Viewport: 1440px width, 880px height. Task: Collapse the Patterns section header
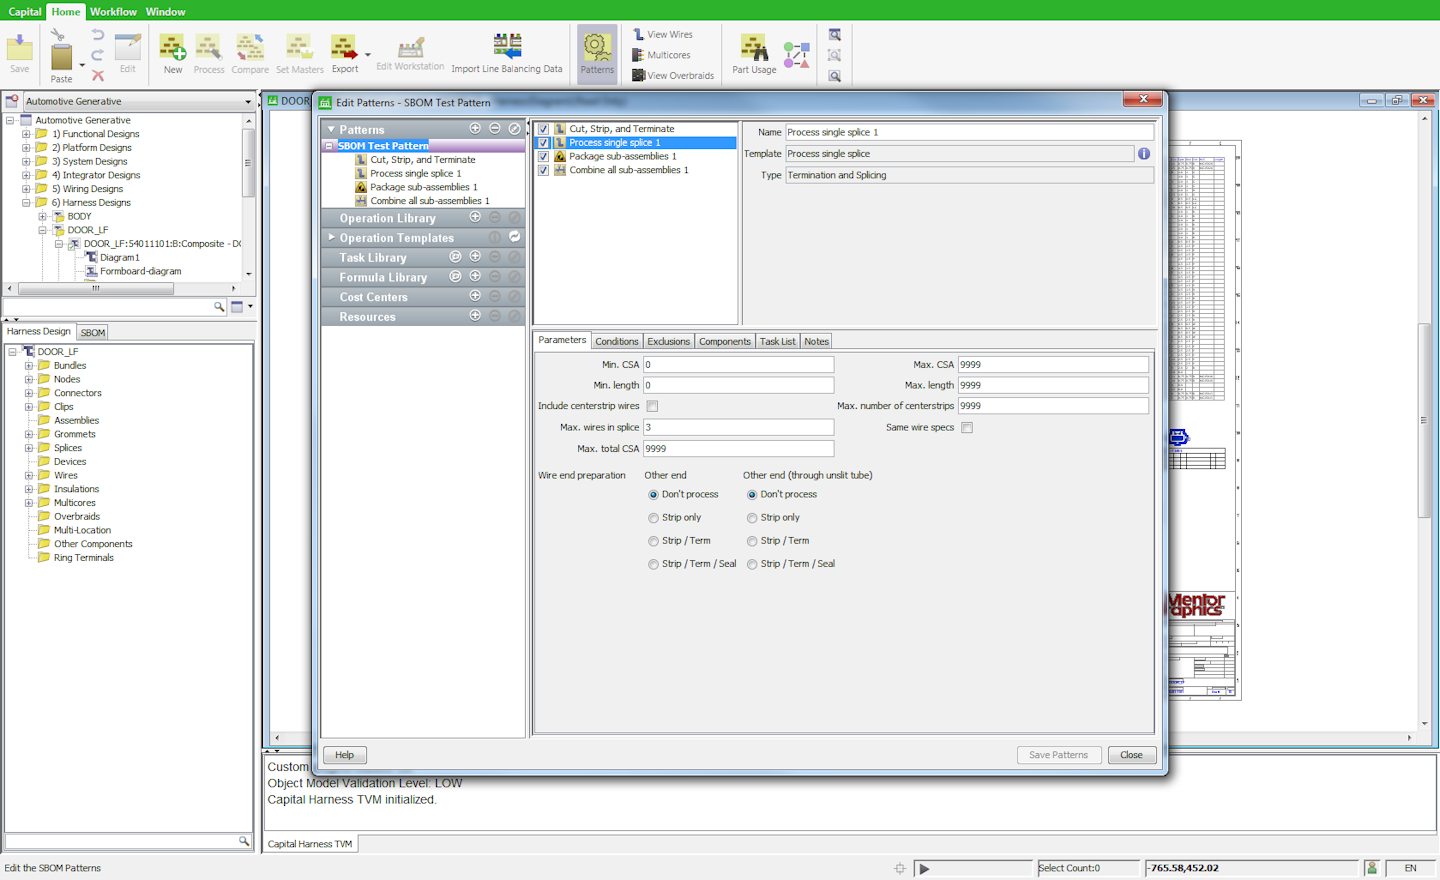[x=332, y=128]
